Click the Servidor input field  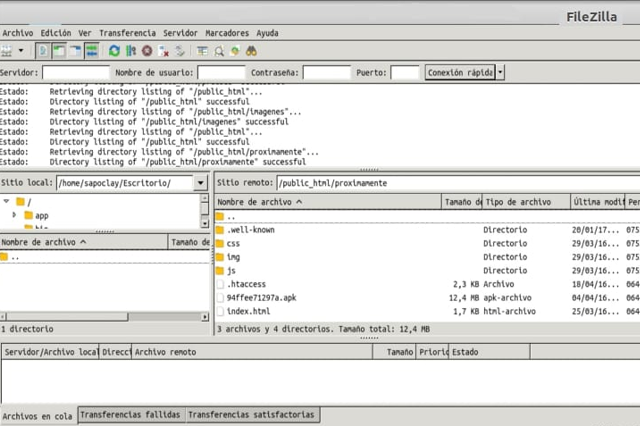click(x=76, y=73)
